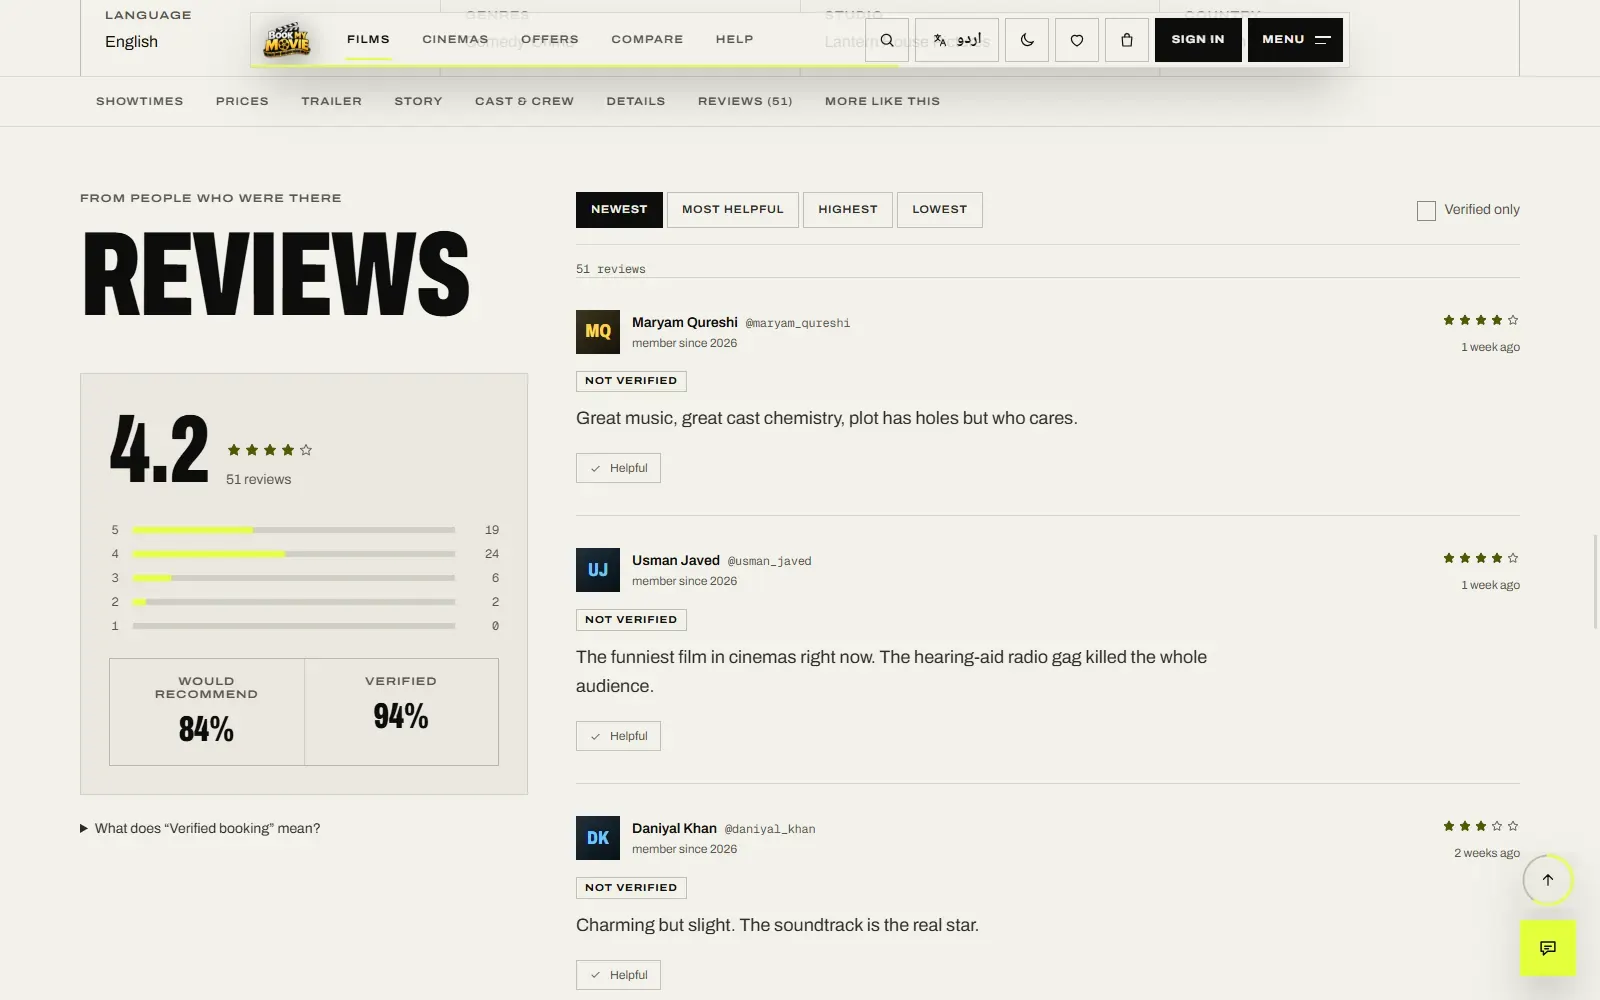Mark Maryam Qureshi's review Helpful
The height and width of the screenshot is (1000, 1600).
(618, 468)
